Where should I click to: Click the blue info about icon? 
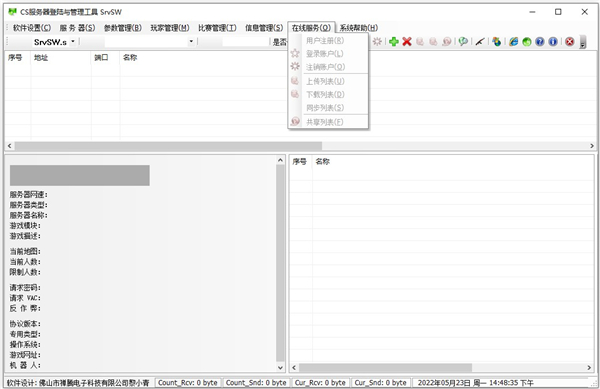point(553,42)
